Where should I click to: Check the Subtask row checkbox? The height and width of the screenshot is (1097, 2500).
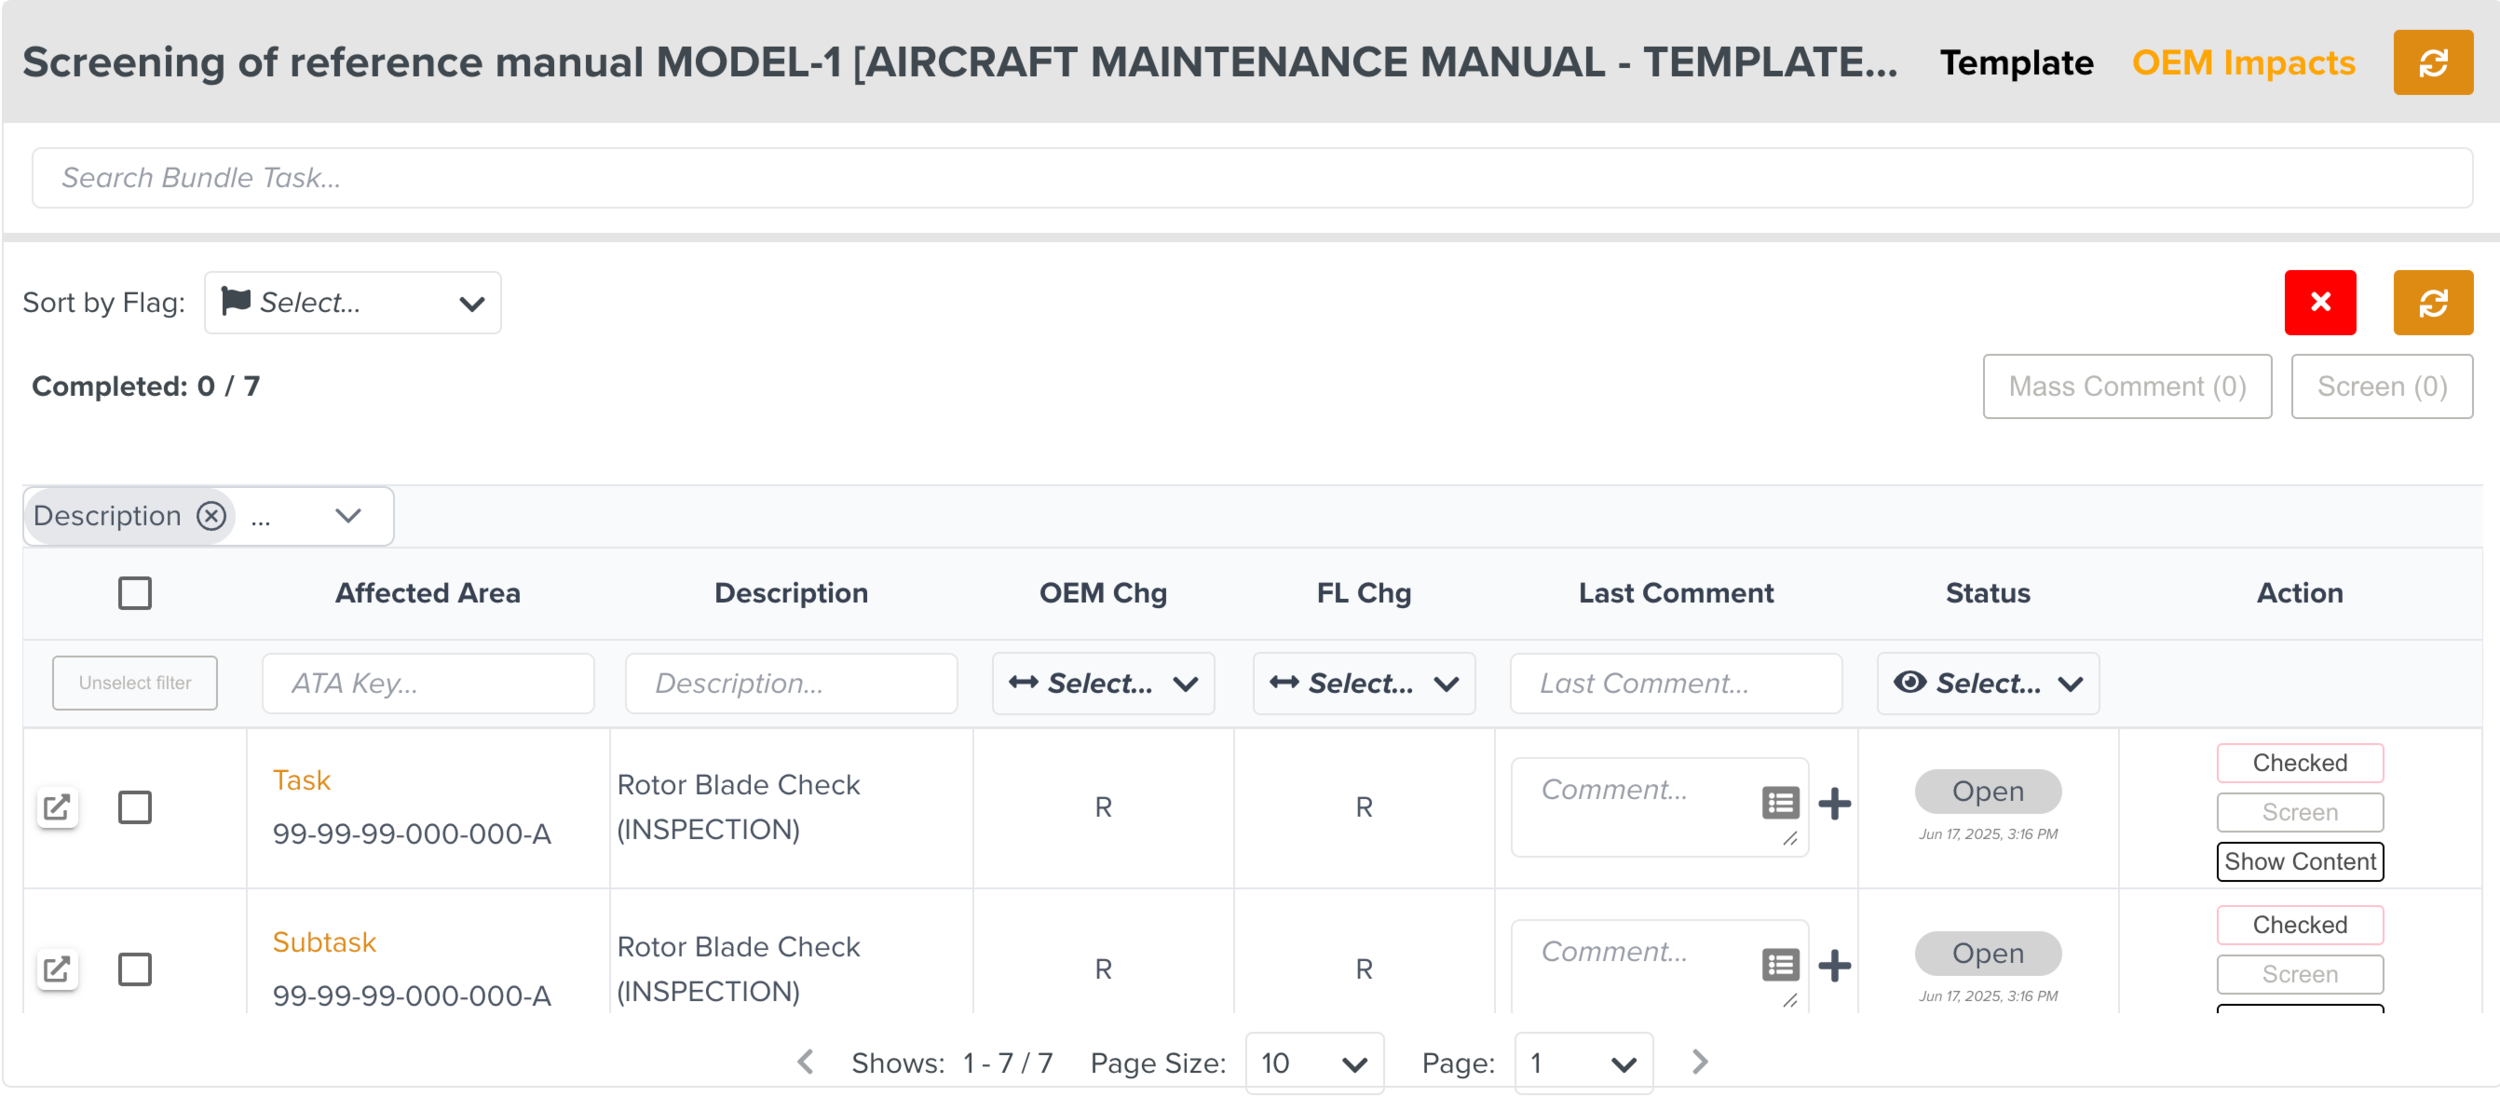(x=135, y=968)
